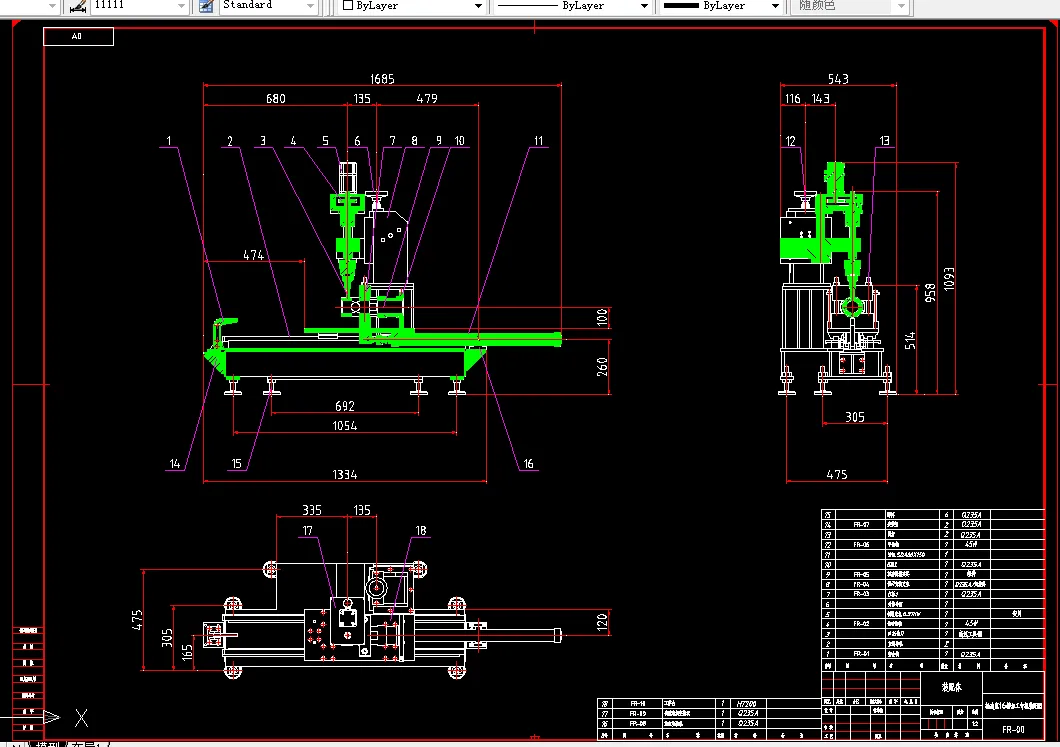Viewport: 1060px width, 747px height.
Task: Click the table style icon beside Standard
Action: [206, 6]
